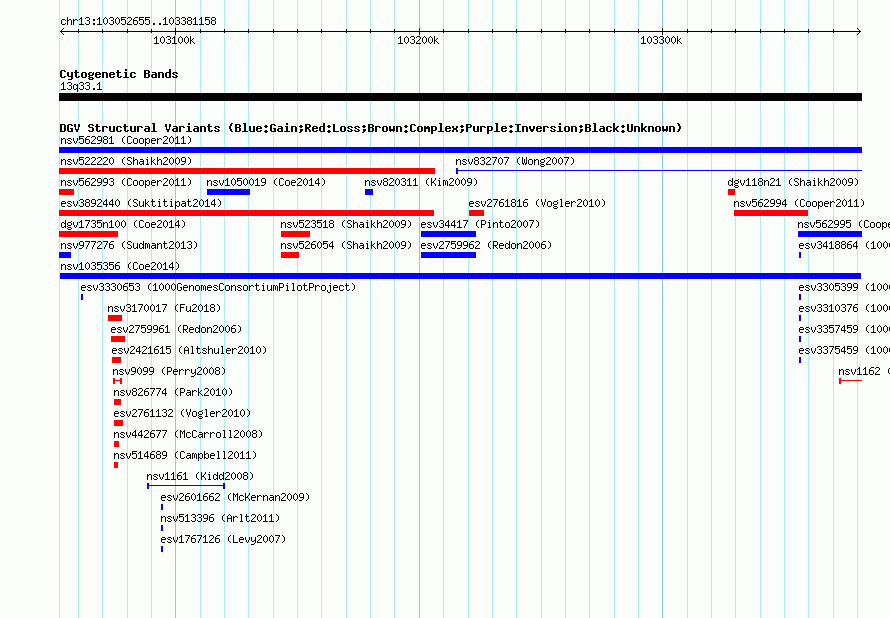Click blue gain bar under nsv562981
Screen dimensions: 890x618
click(x=460, y=150)
